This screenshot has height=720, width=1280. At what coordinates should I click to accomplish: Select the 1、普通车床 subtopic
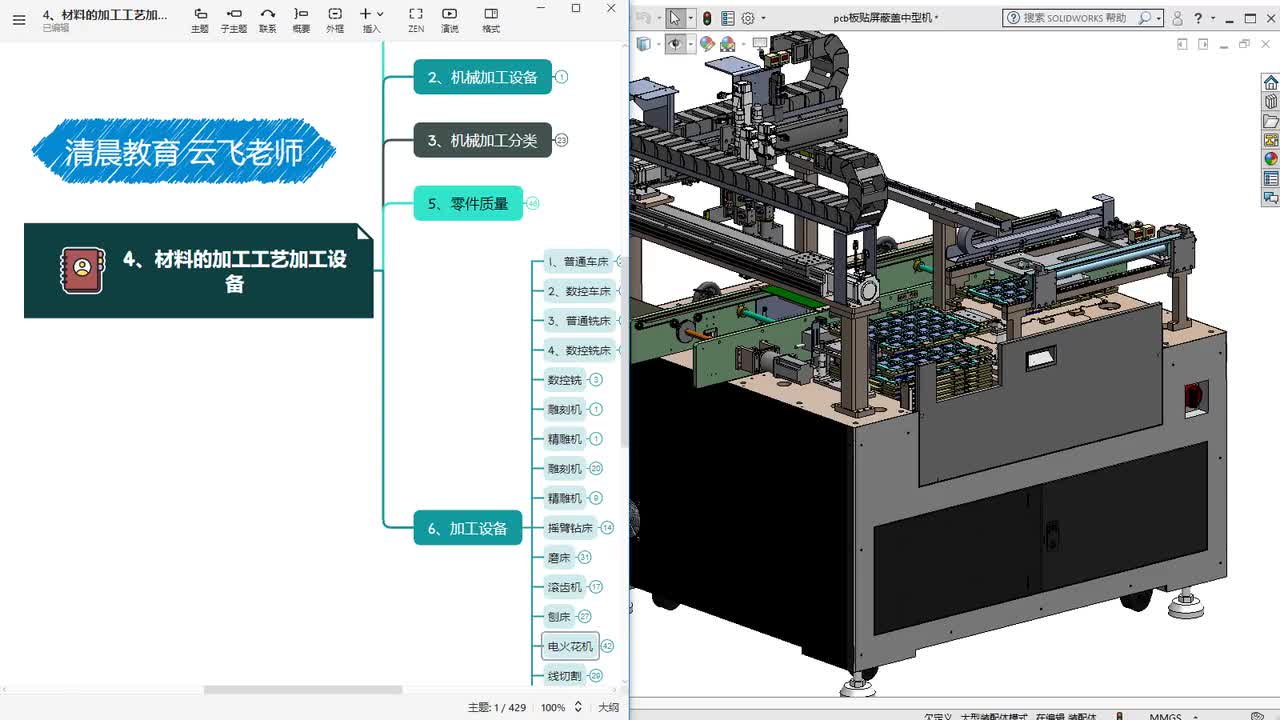(x=578, y=262)
